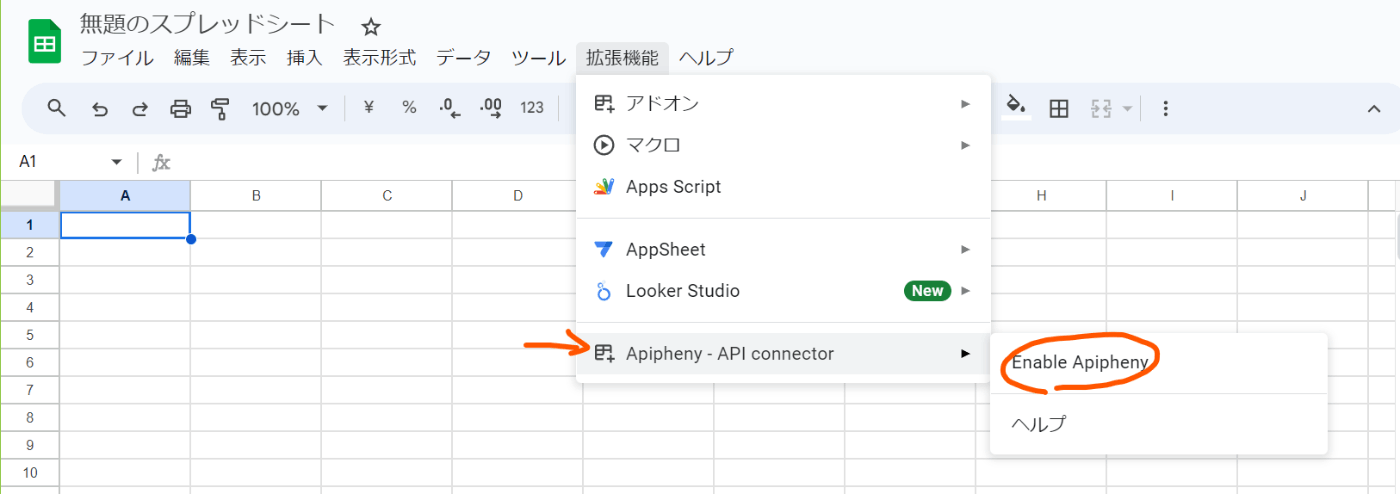The width and height of the screenshot is (1400, 494).
Task: Select the paint format roller icon
Action: 221,108
